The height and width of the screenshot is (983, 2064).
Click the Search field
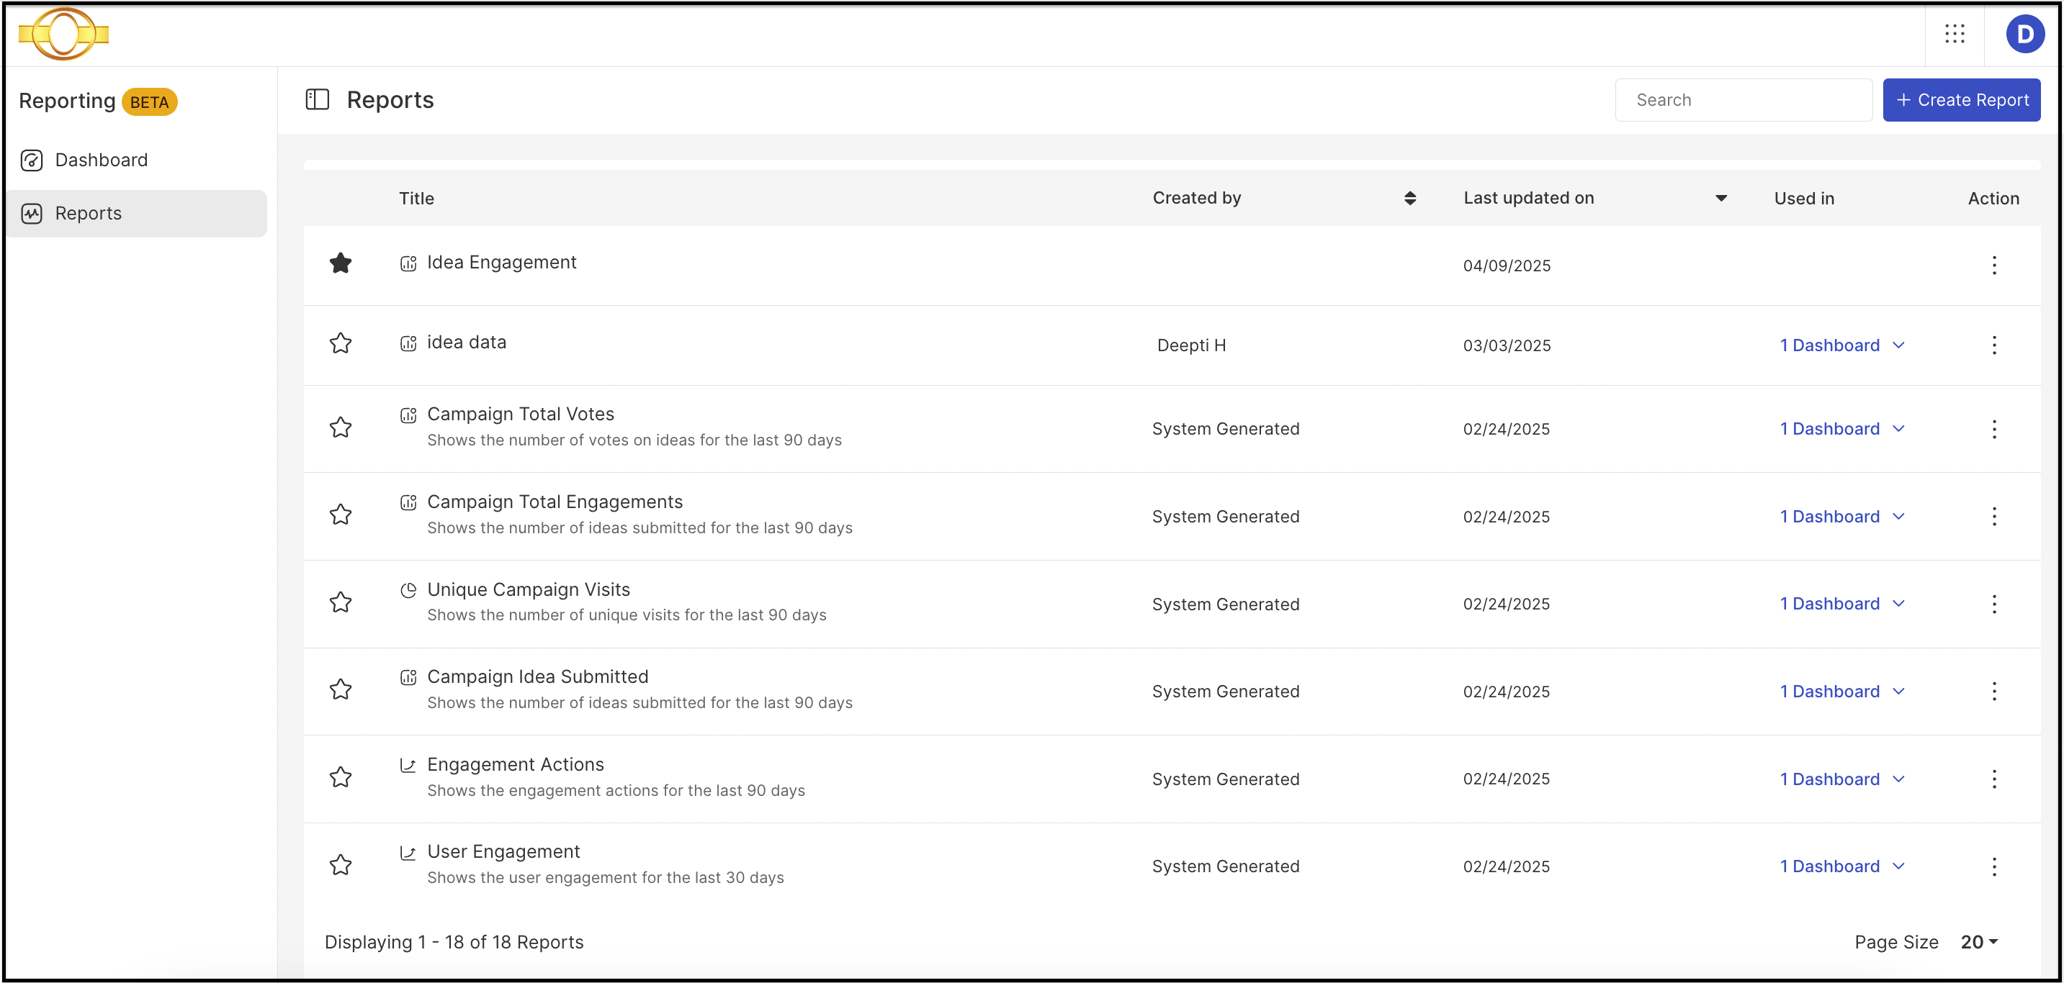(x=1743, y=100)
